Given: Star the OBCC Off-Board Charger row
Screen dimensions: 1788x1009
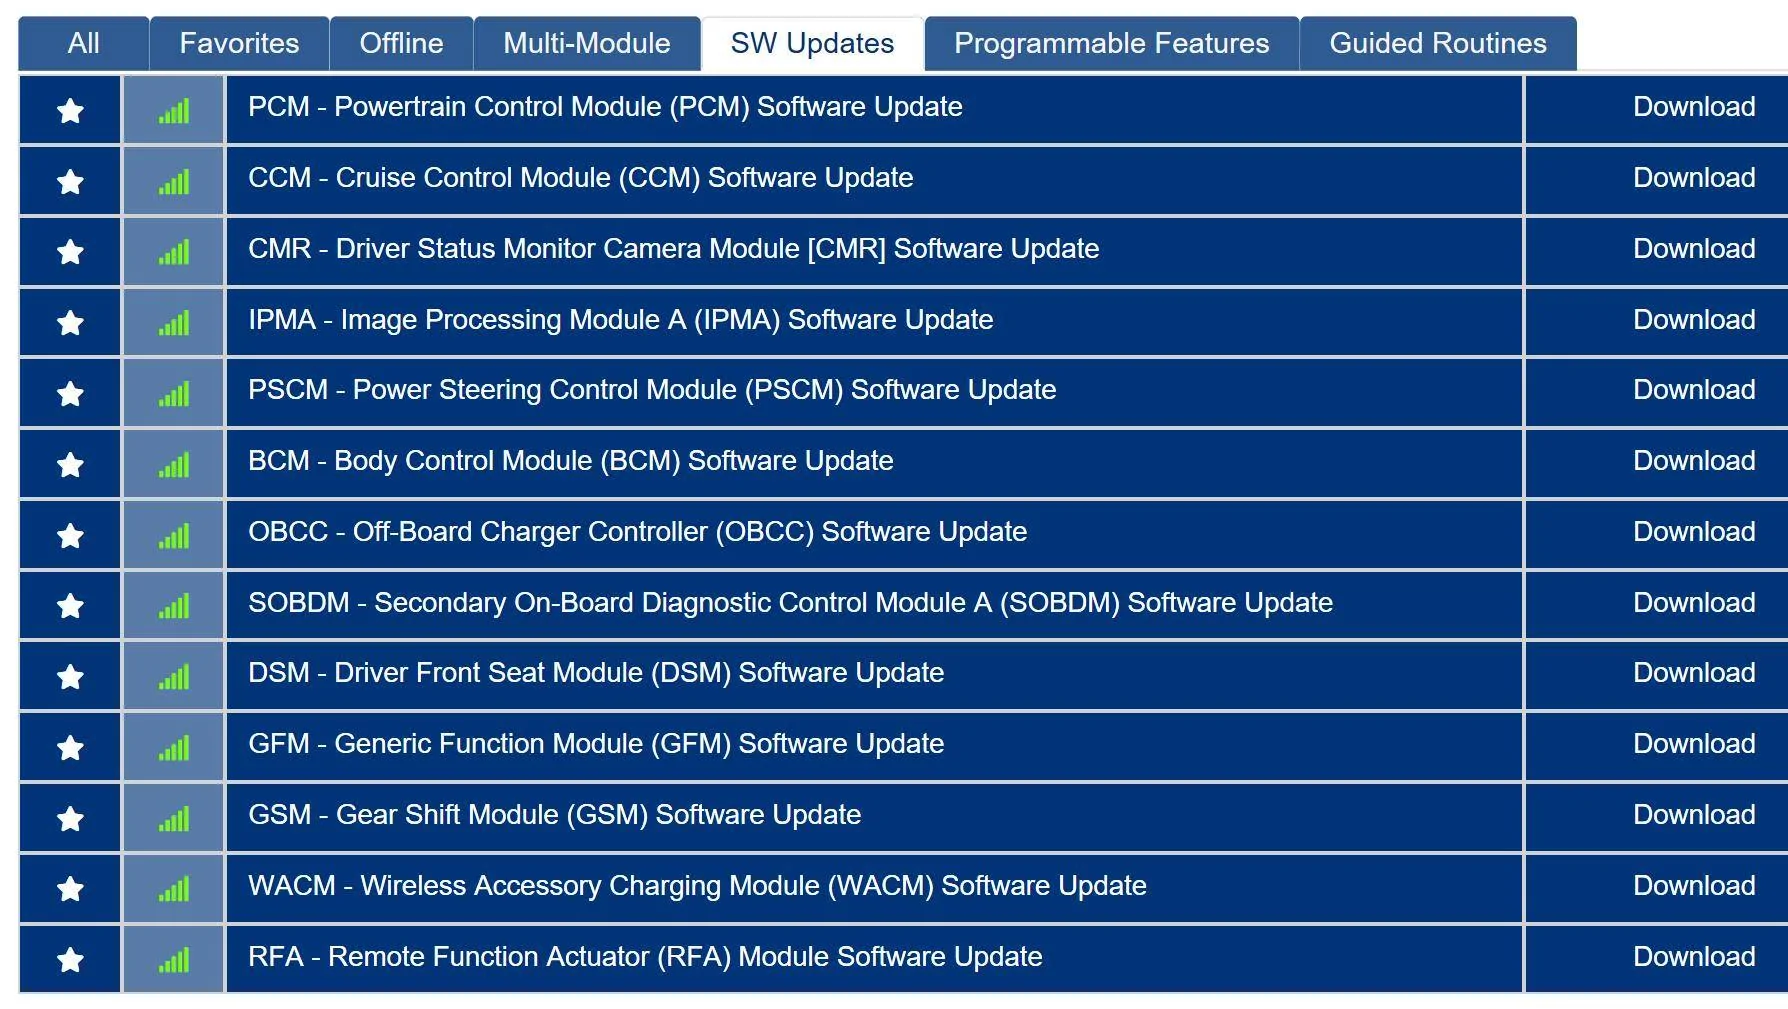Looking at the screenshot, I should (70, 535).
